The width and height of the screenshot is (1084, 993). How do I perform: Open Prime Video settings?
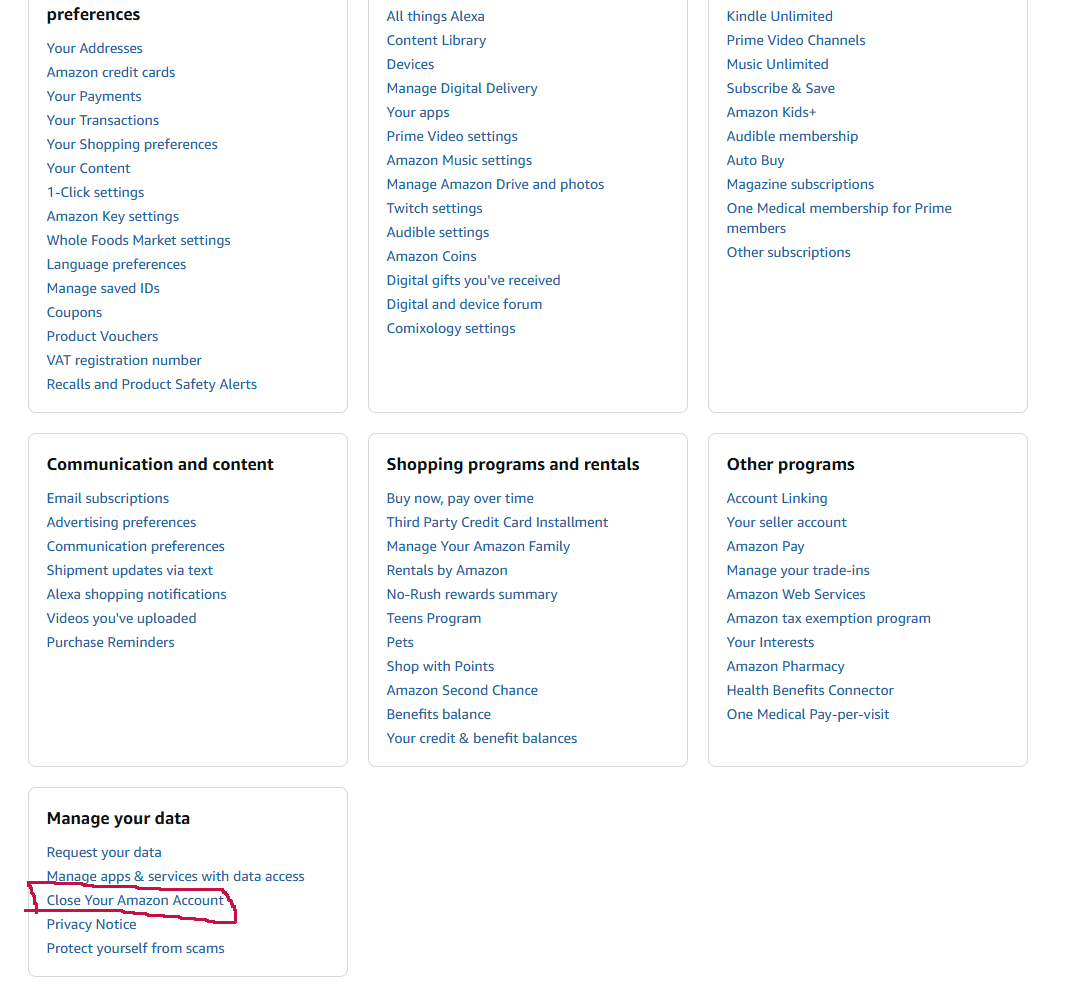pyautogui.click(x=452, y=136)
